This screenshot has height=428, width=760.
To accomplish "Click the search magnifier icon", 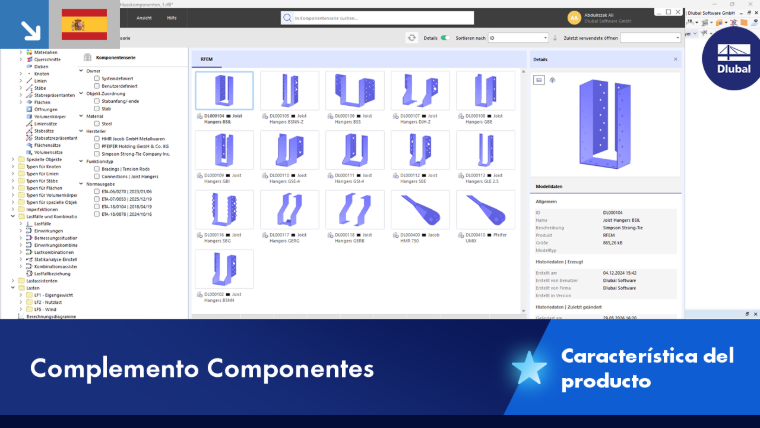I will pos(287,18).
